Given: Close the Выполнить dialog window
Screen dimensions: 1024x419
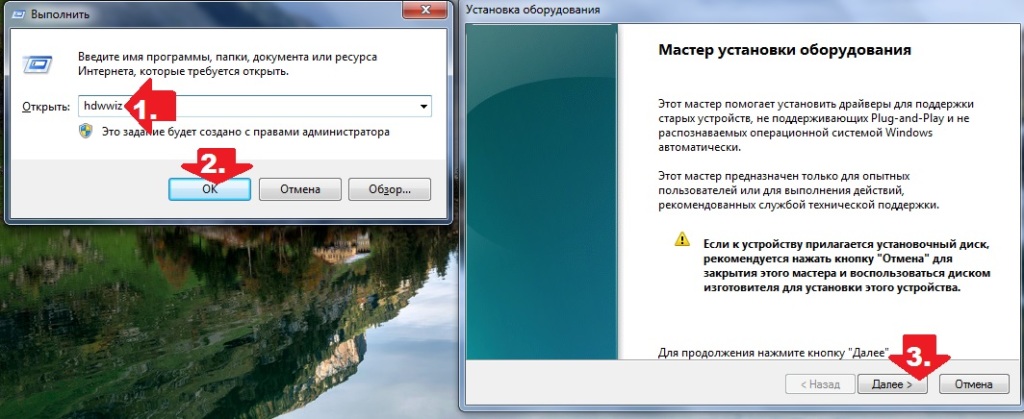Looking at the screenshot, I should click(426, 11).
